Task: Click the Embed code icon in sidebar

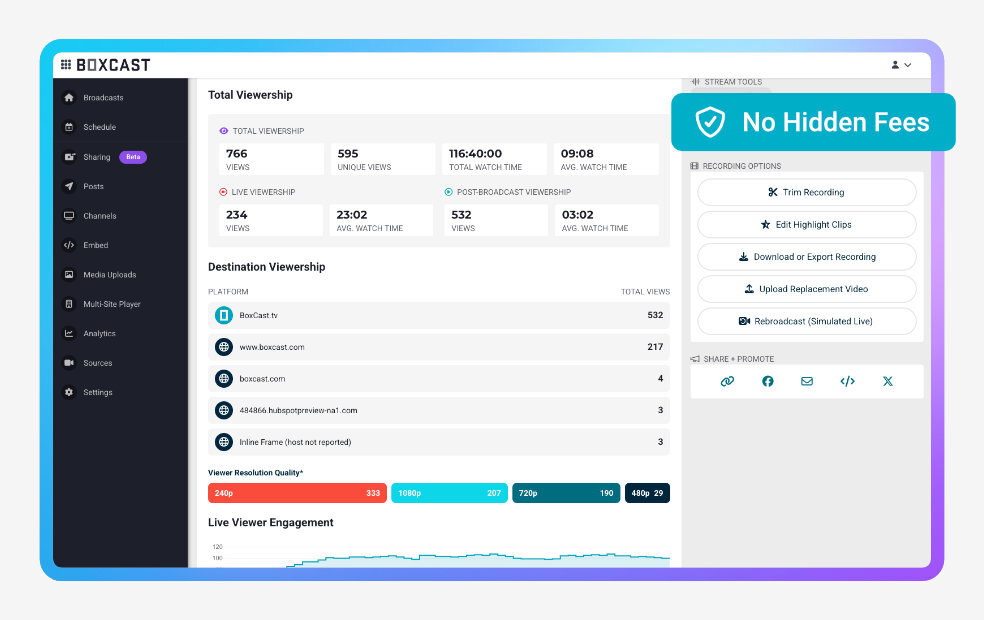Action: [69, 245]
